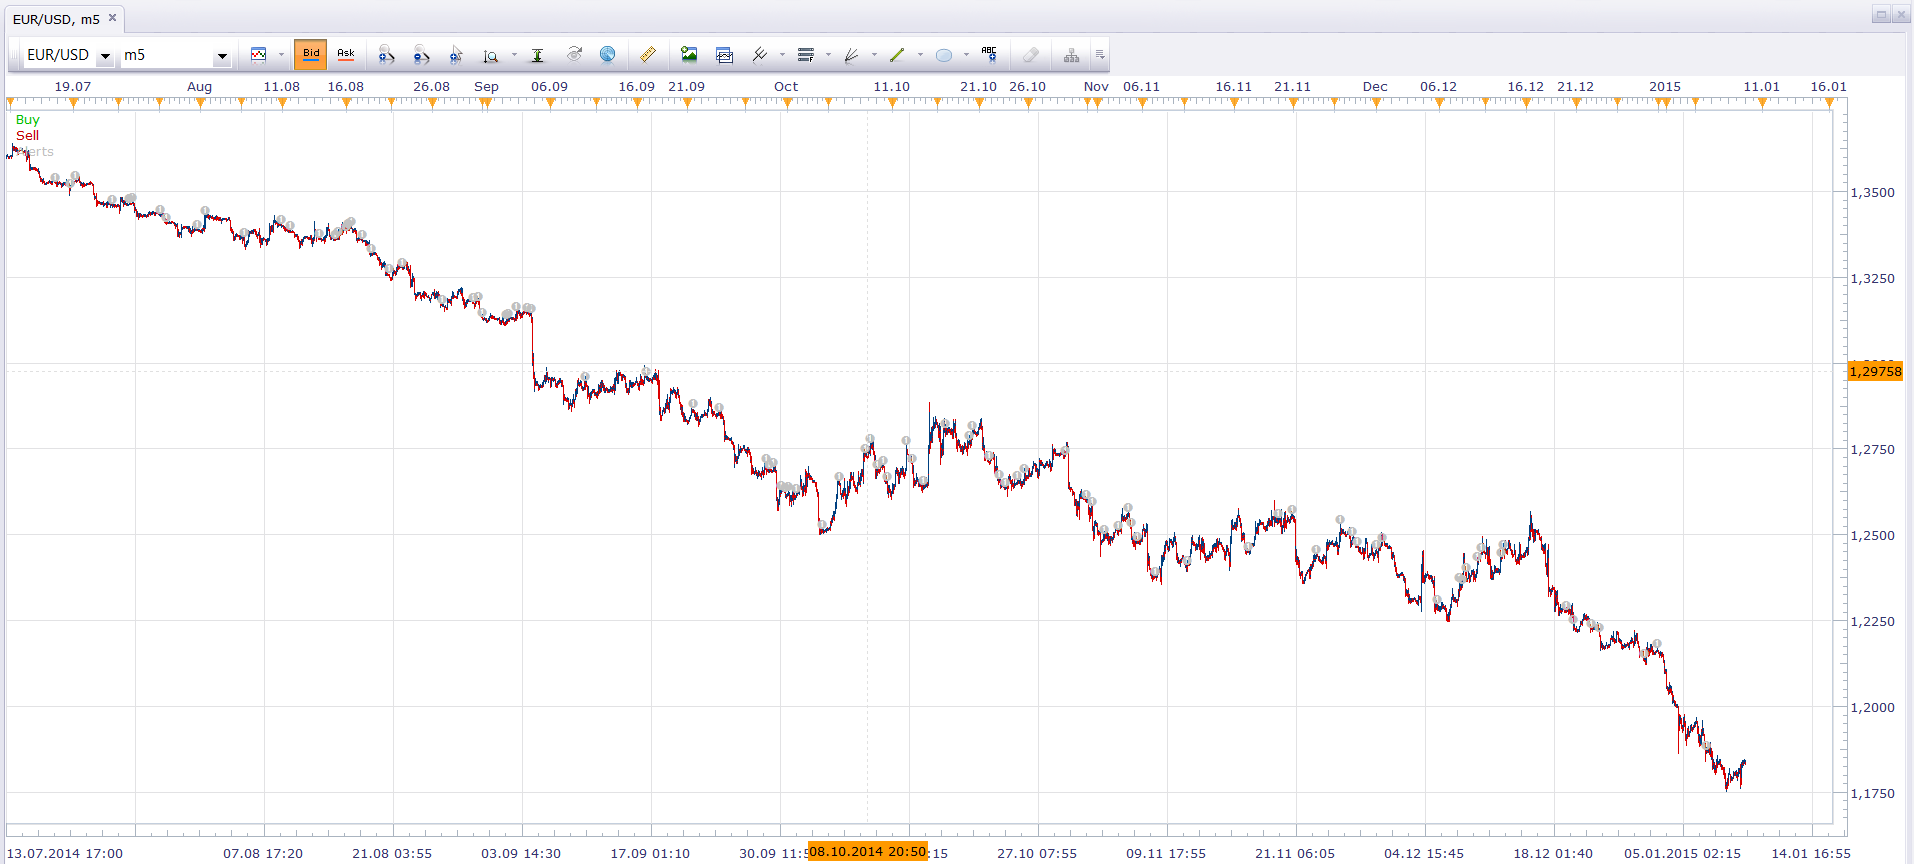Expand Fibonacci lines tool dropdown arrow
1914x864 pixels.
tap(828, 55)
